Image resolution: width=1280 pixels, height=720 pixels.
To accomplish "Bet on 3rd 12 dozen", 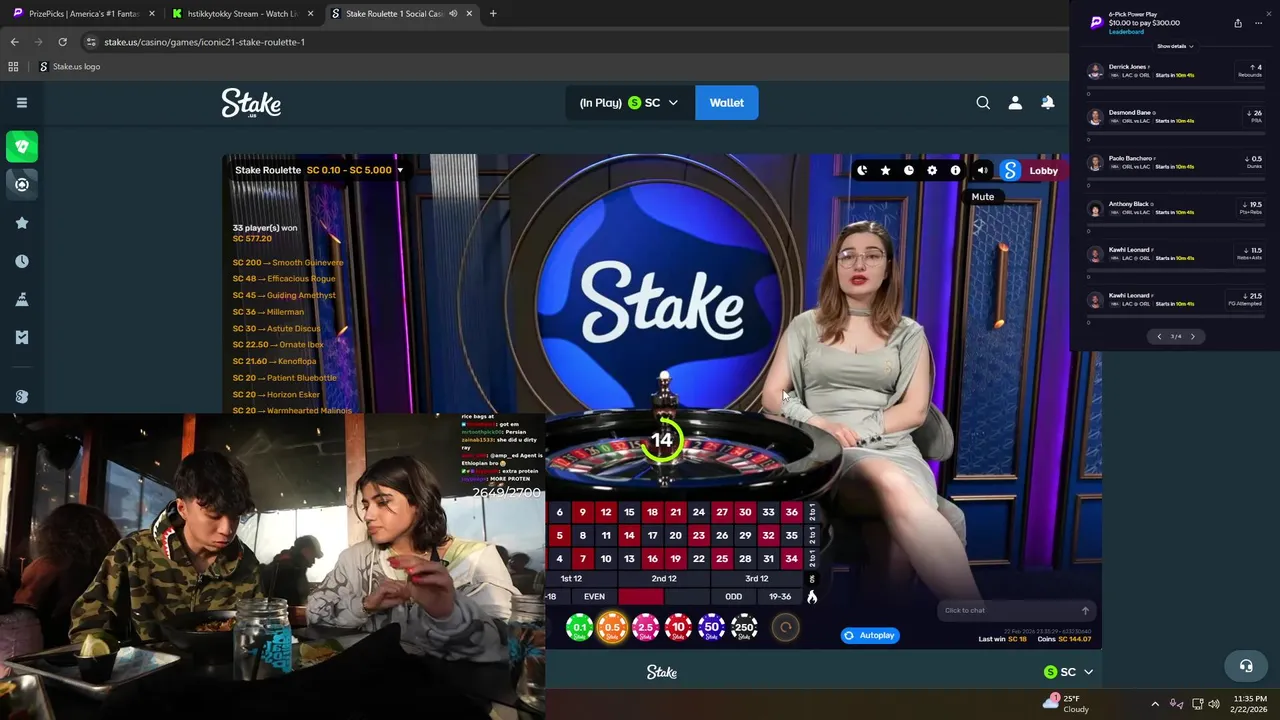I will (x=757, y=578).
